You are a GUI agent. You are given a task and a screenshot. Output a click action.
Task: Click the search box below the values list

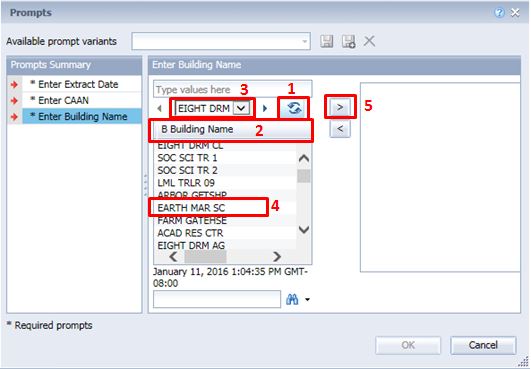point(217,299)
